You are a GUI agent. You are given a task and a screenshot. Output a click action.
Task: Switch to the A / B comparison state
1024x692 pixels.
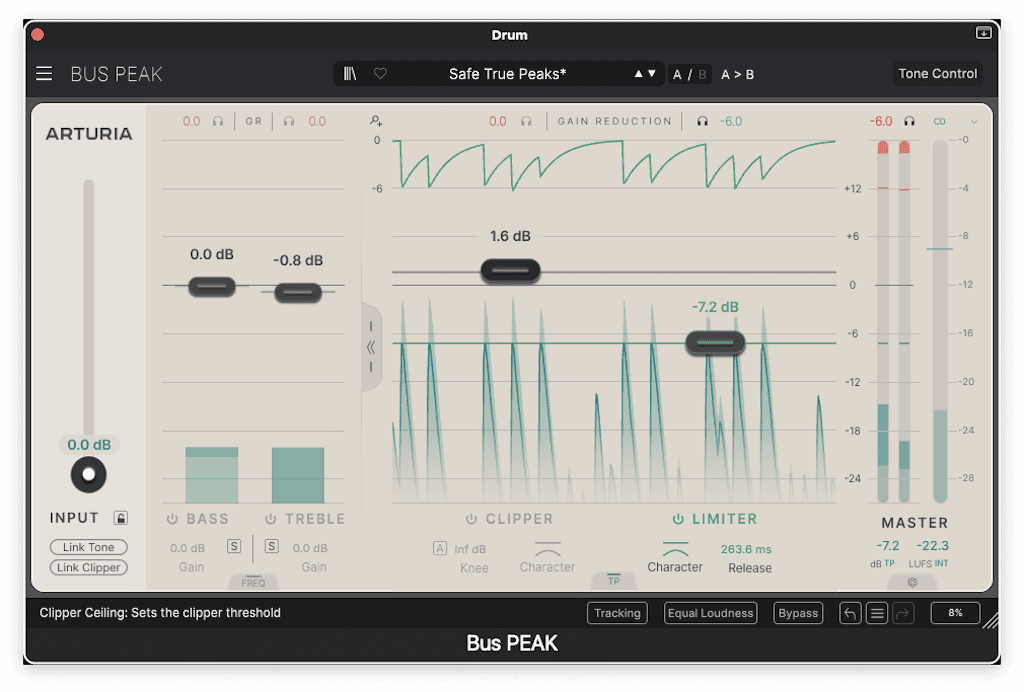[690, 74]
